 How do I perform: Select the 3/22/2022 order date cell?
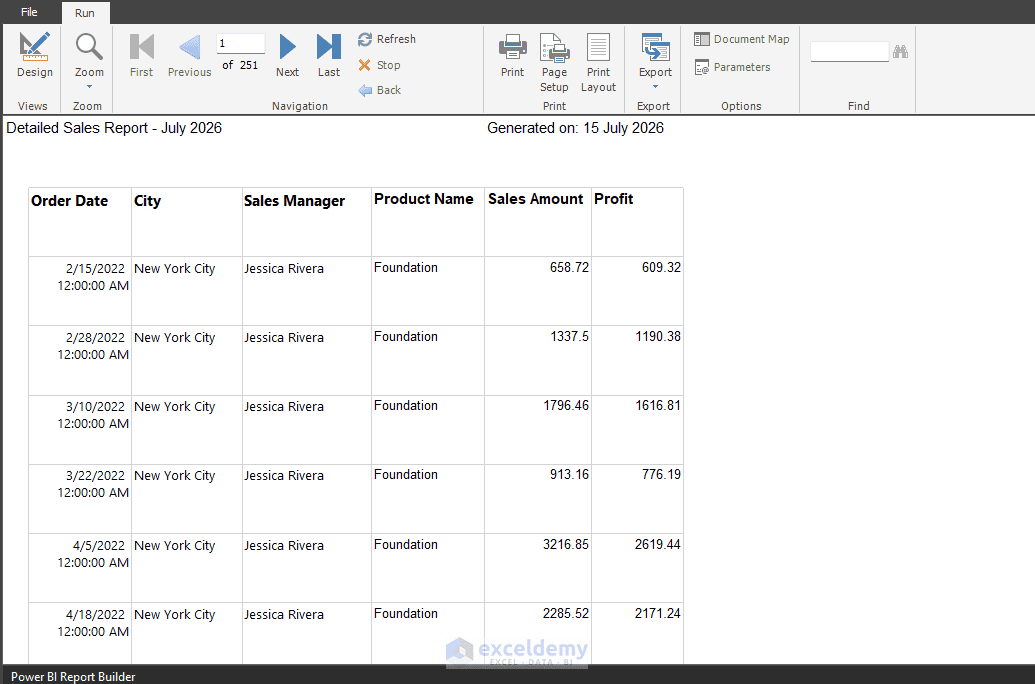click(x=80, y=498)
